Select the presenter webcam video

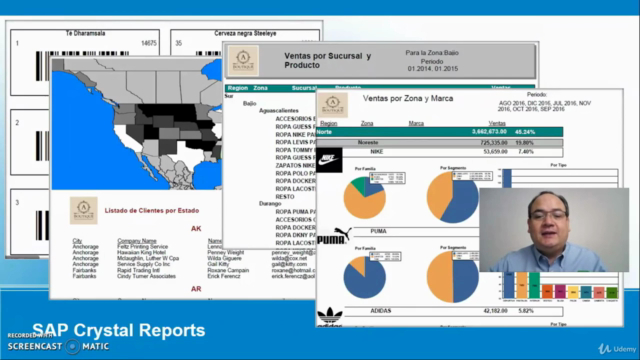554,230
